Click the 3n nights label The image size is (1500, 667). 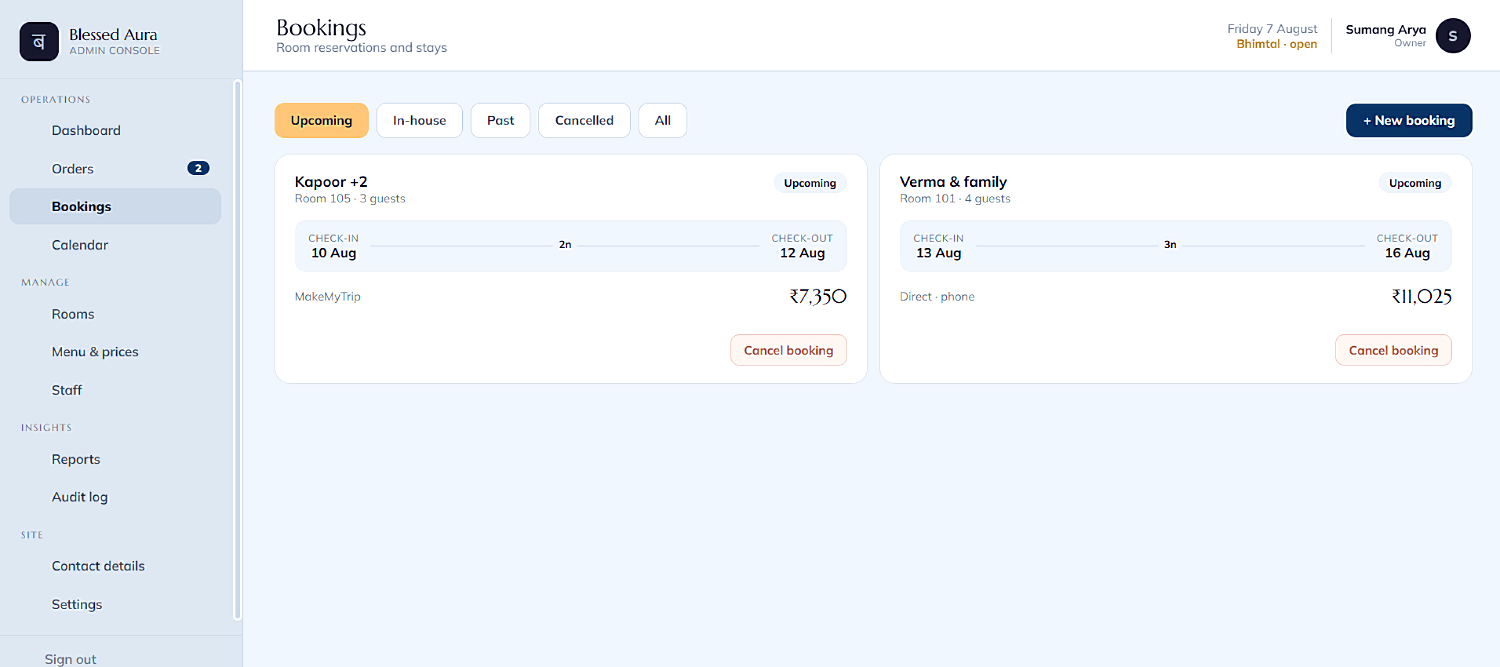(x=1170, y=245)
